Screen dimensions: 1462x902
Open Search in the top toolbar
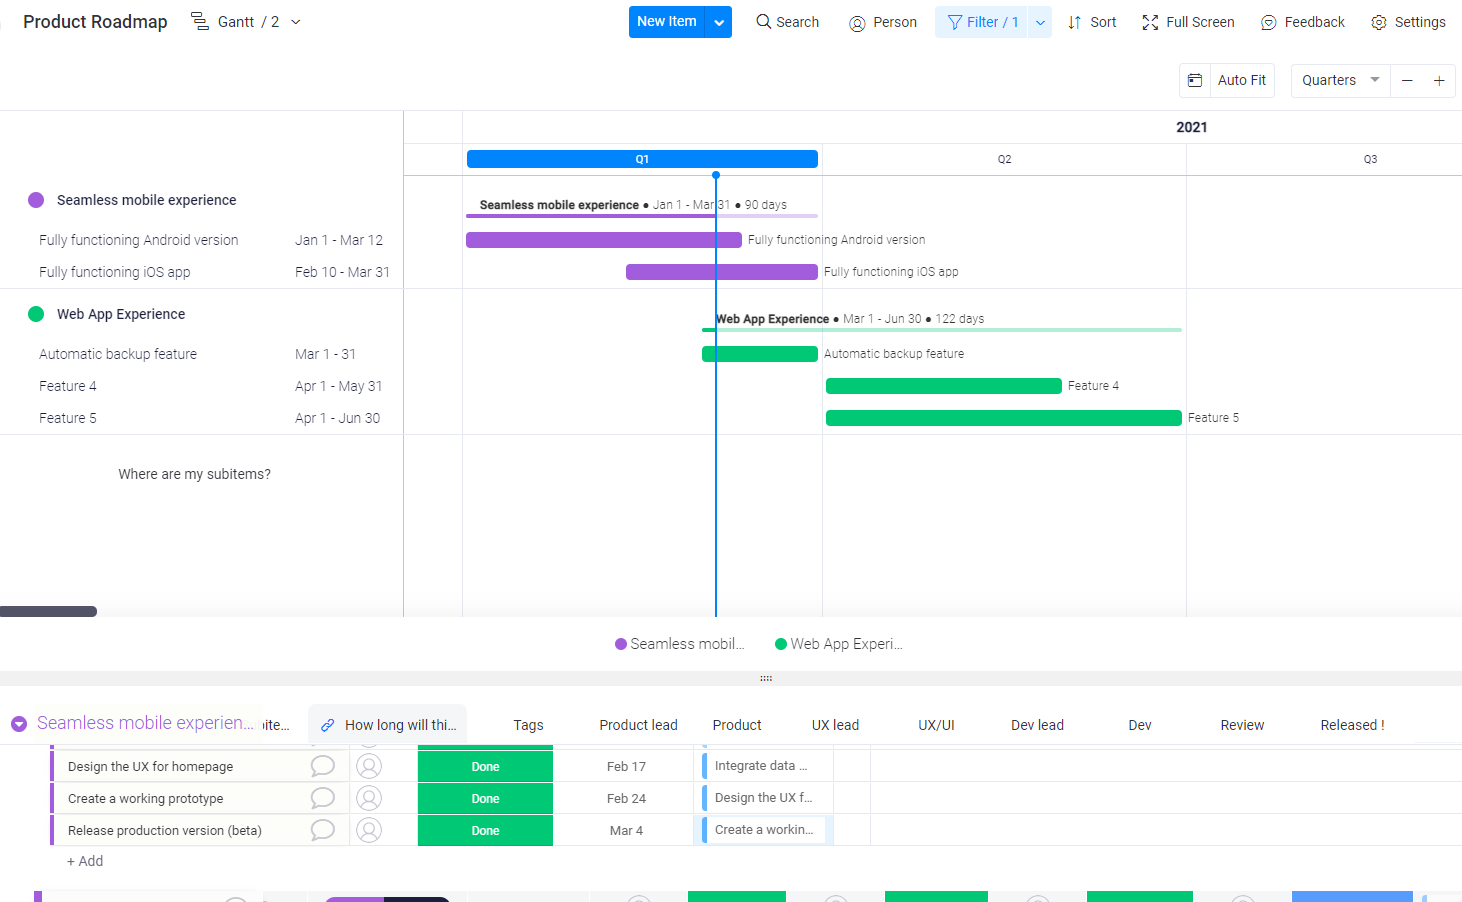(787, 22)
